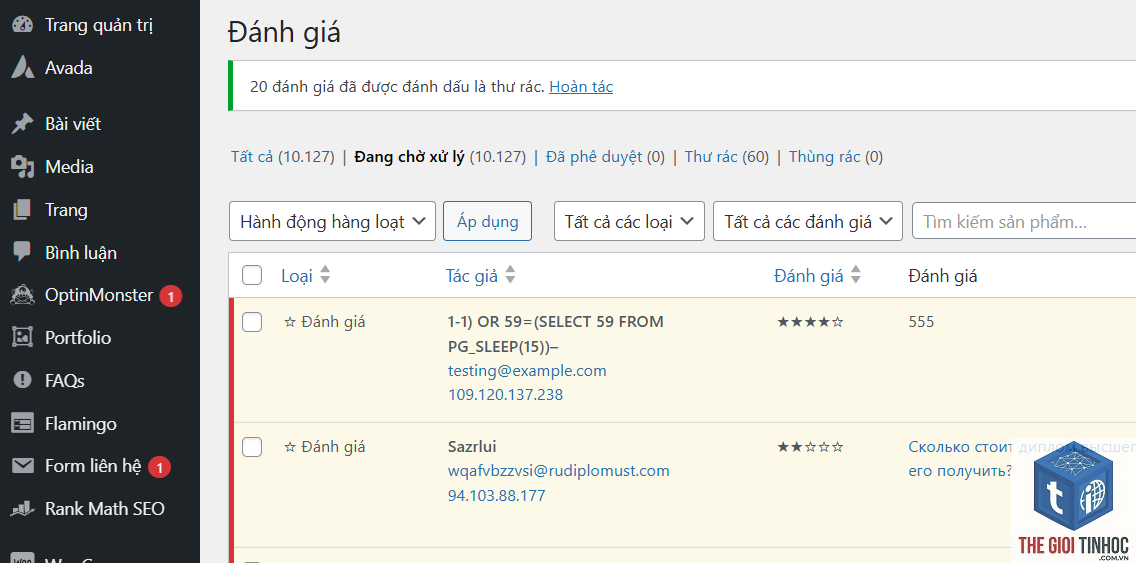Click the Trang quản trị dashboard icon
Viewport: 1136px width, 563px height.
[22, 25]
